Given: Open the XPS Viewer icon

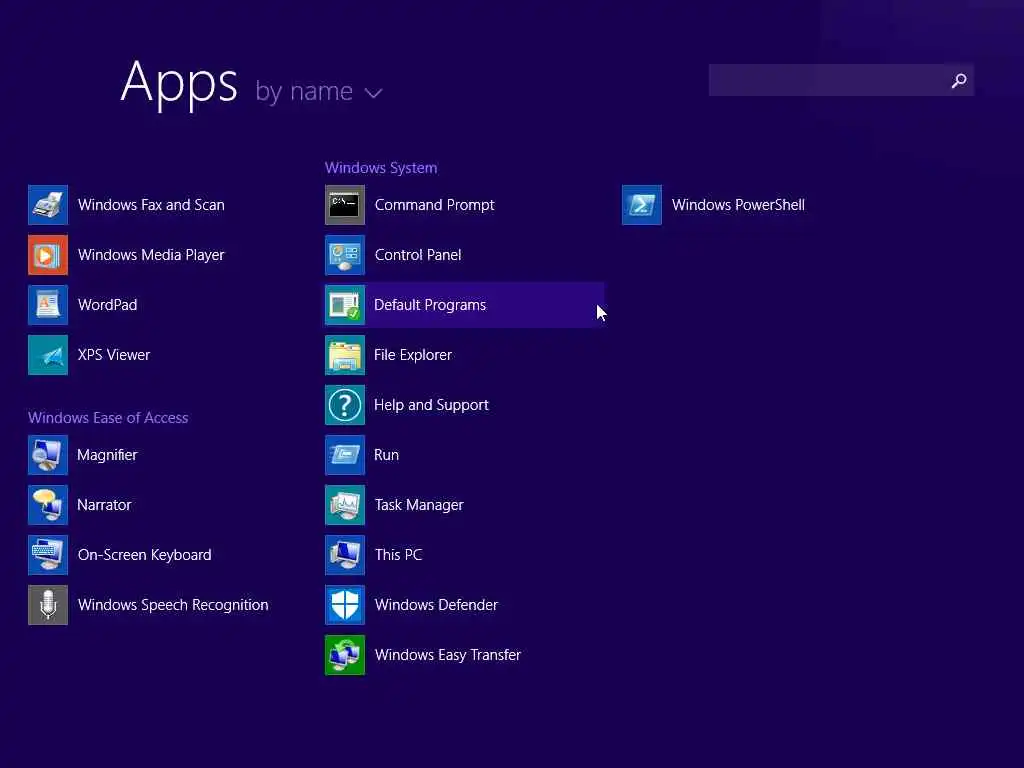Looking at the screenshot, I should coord(48,355).
